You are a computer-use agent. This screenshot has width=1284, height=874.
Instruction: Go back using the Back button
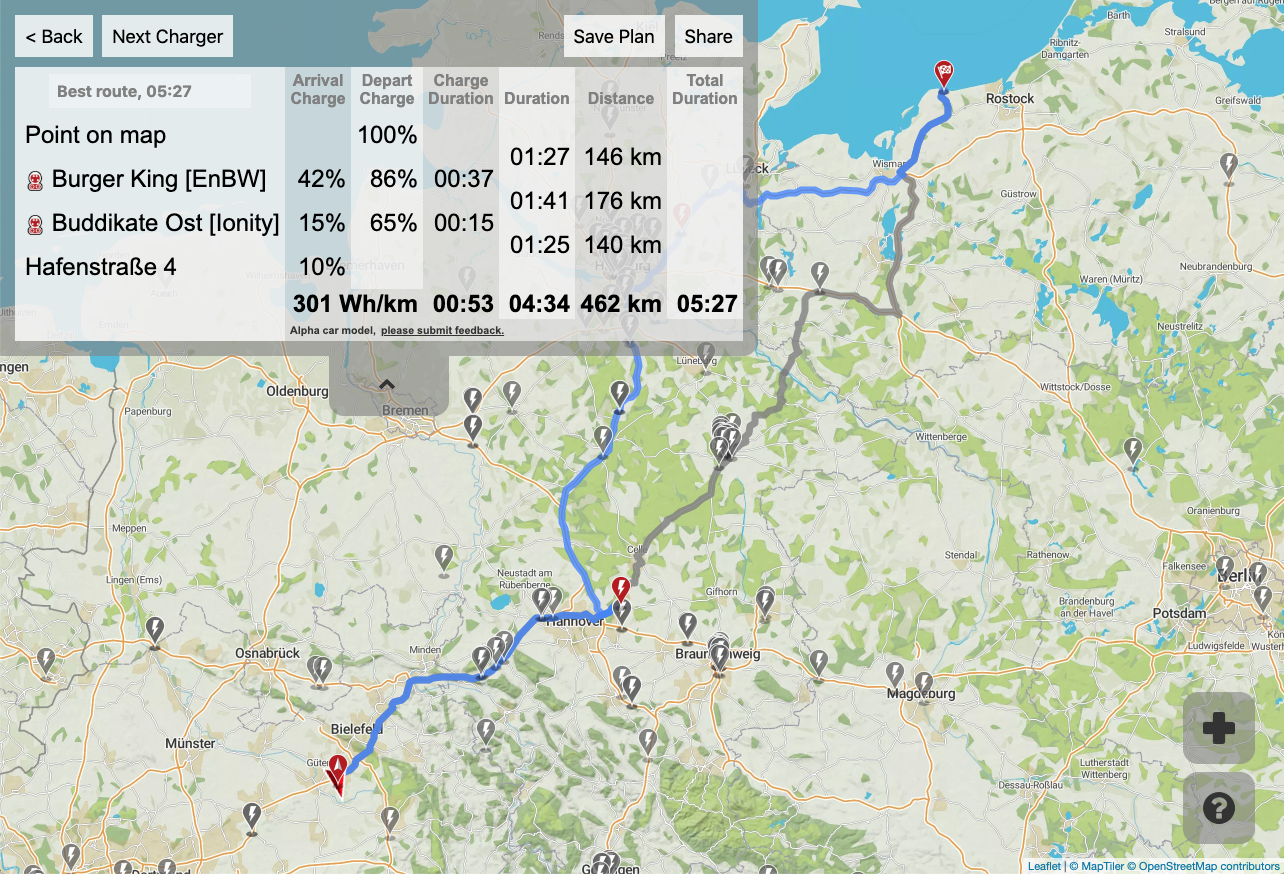(54, 37)
